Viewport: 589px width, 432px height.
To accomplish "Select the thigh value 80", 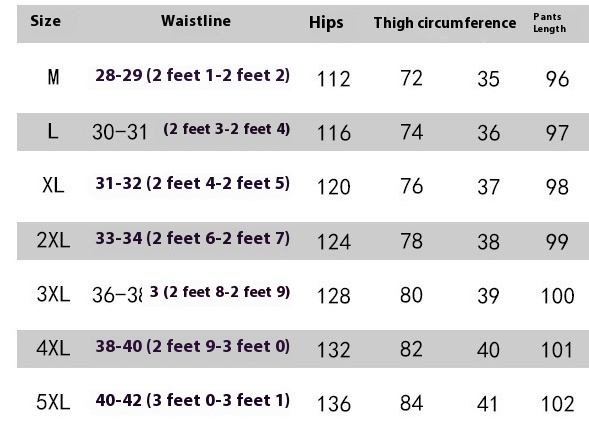I will tap(411, 295).
